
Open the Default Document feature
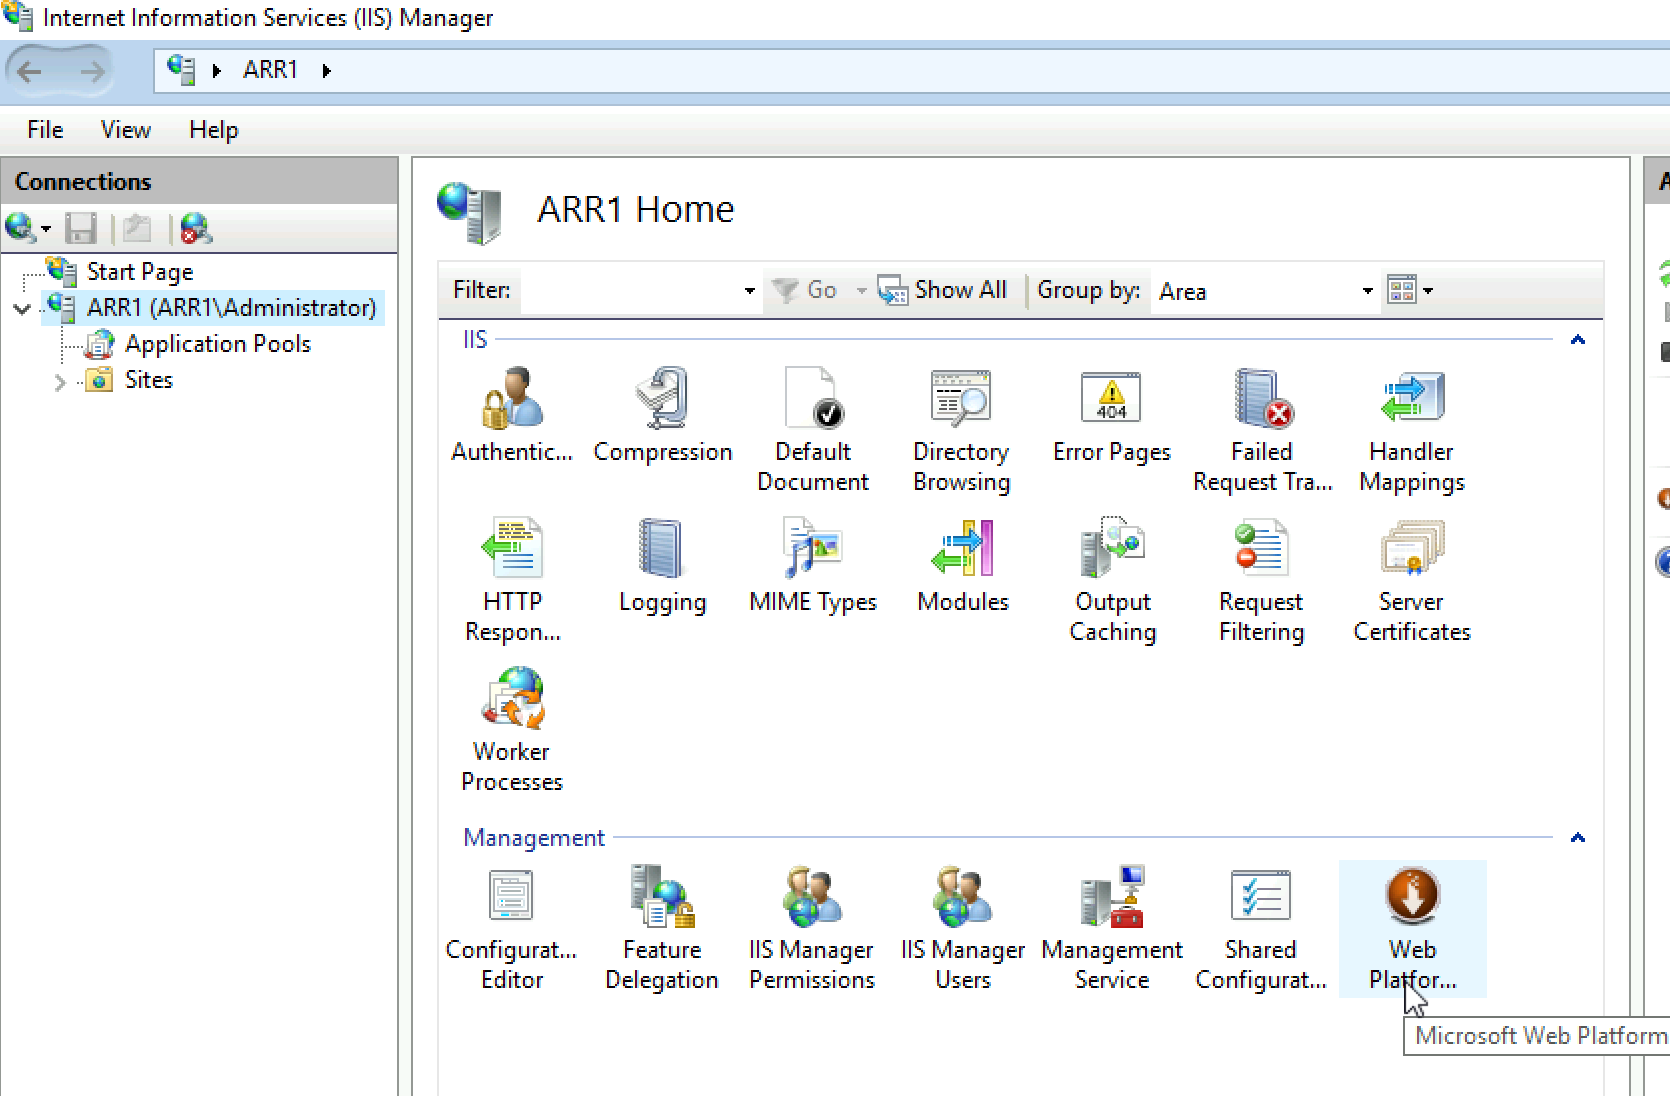[x=812, y=430]
